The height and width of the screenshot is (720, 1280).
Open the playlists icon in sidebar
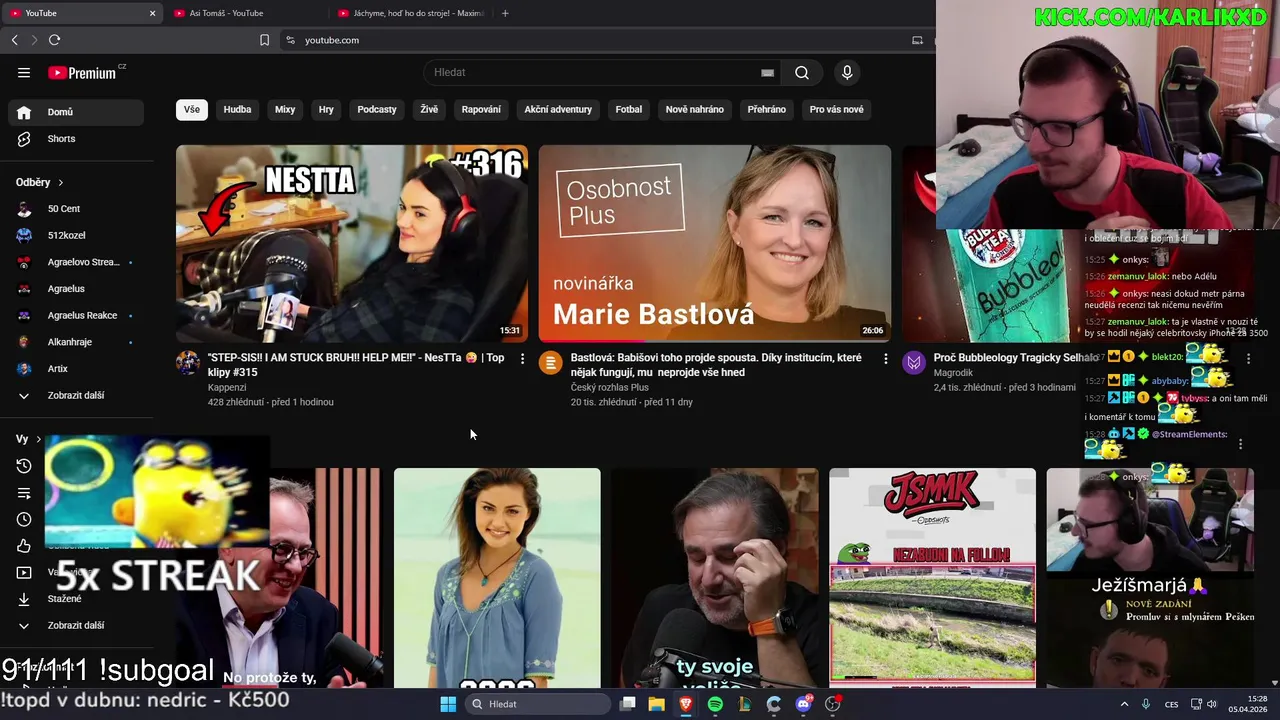(24, 493)
